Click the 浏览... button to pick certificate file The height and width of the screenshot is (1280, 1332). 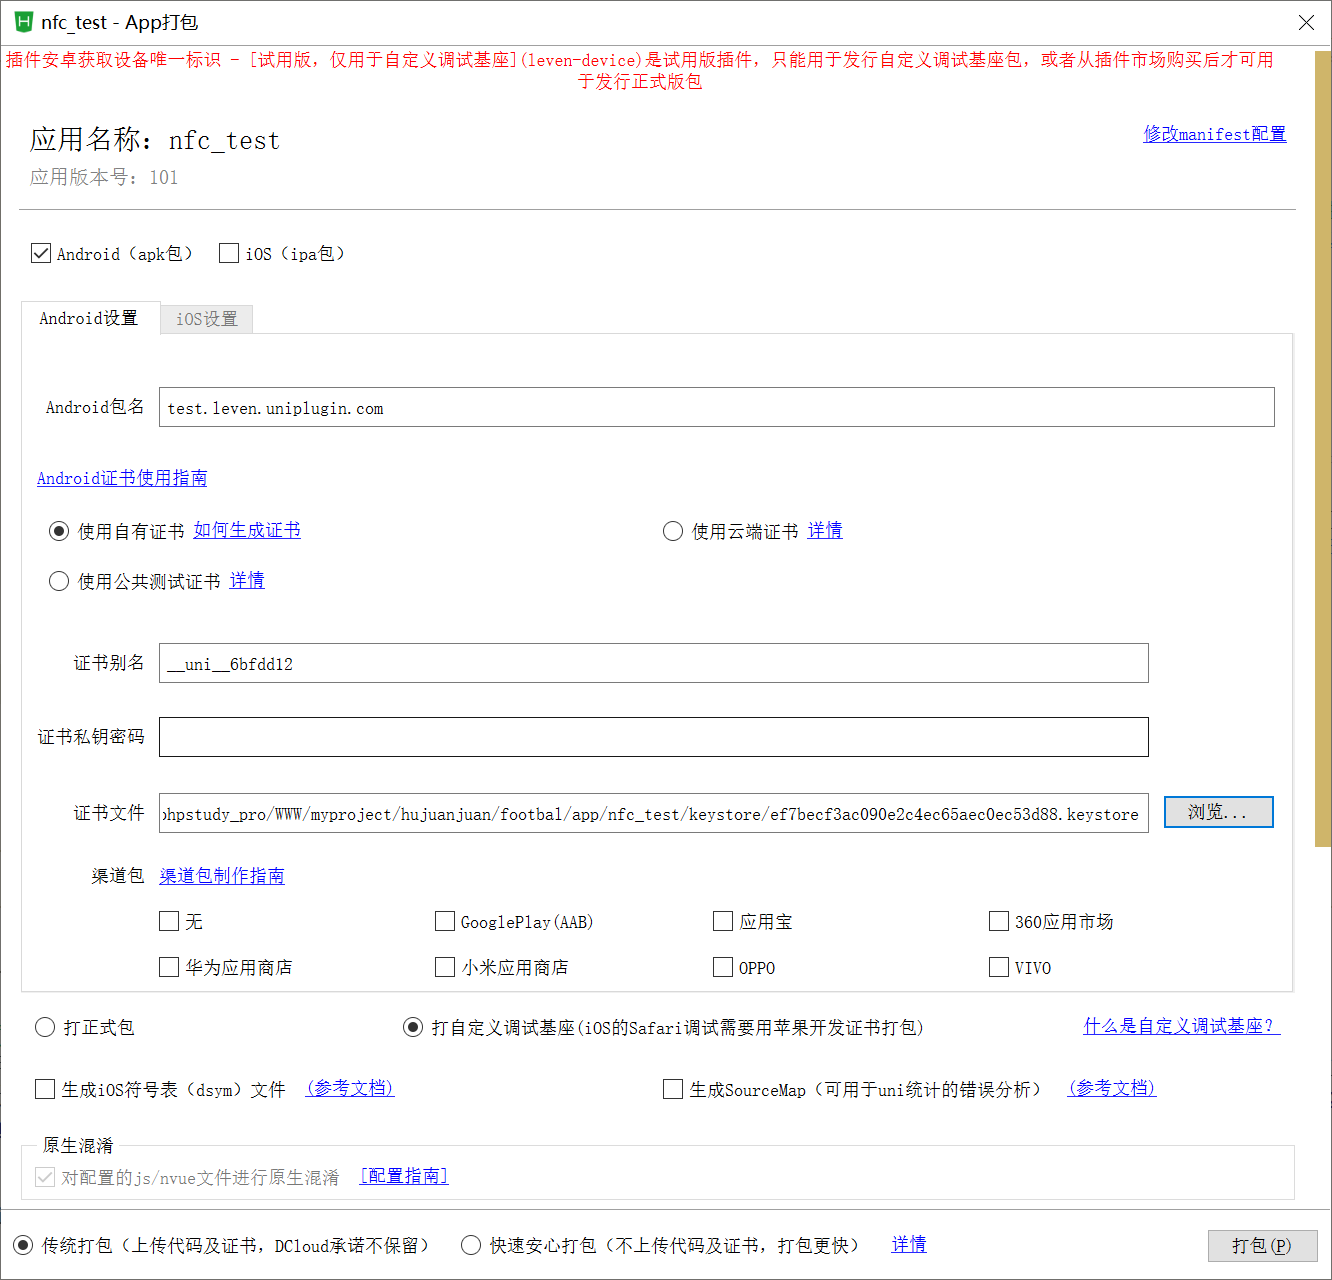pos(1218,812)
